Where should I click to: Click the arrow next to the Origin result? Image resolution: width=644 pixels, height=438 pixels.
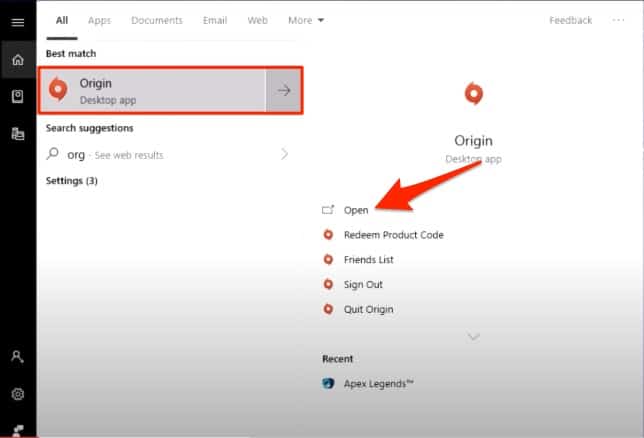point(284,90)
